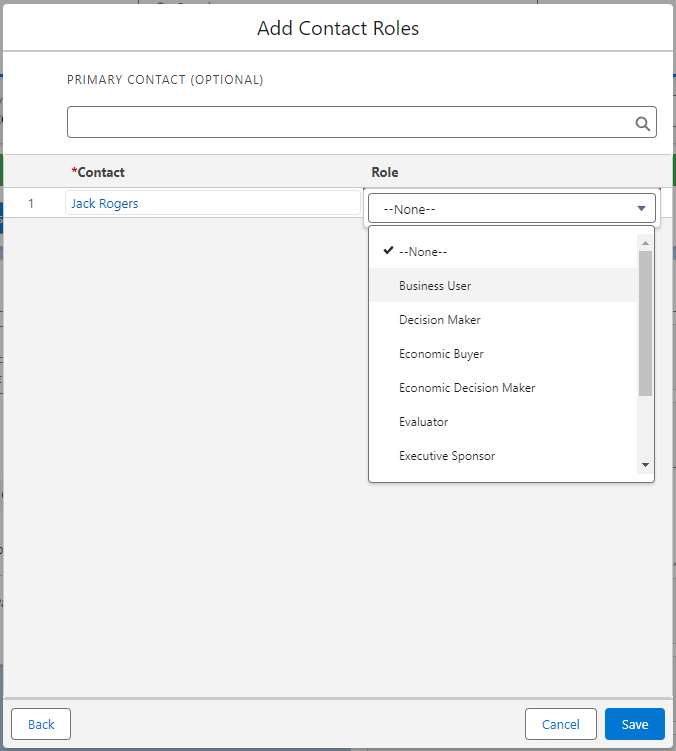Pick the Executive Sponsor role option

[x=447, y=456]
